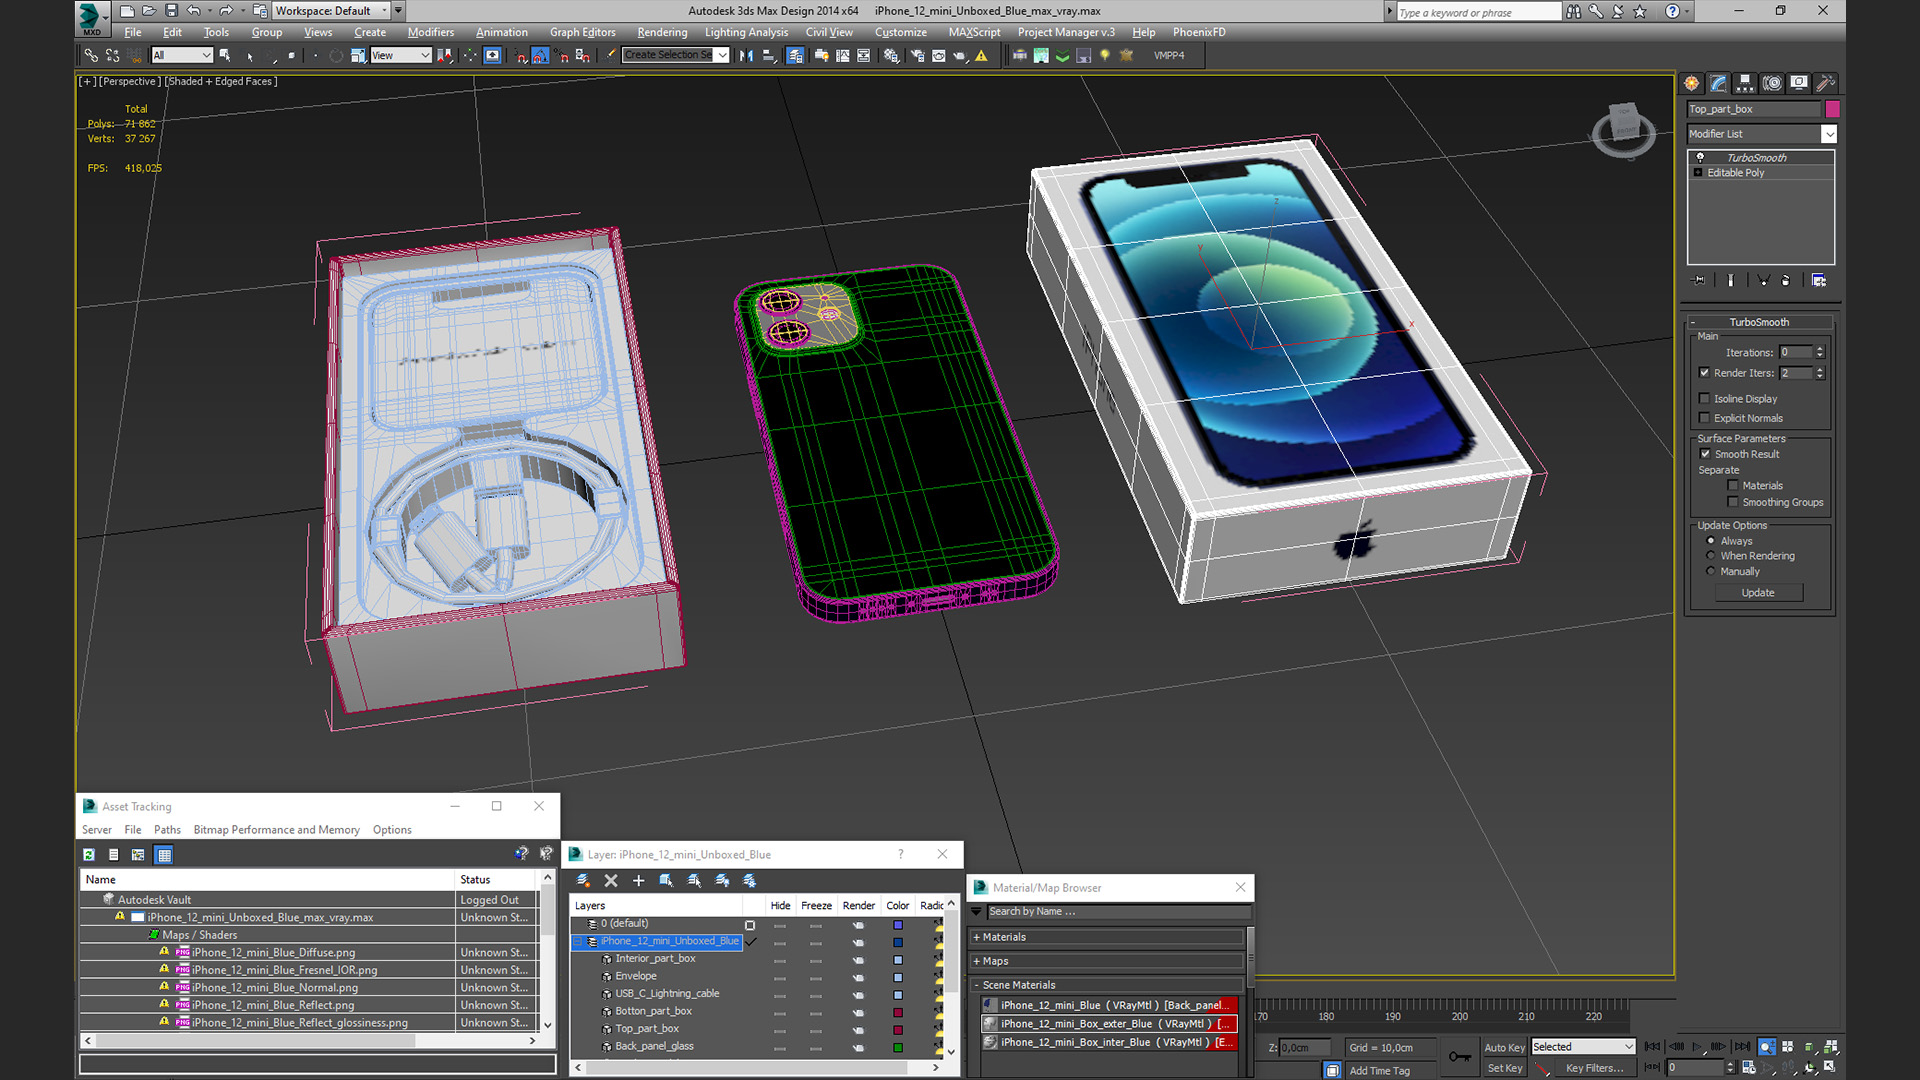1920x1080 pixels.
Task: Open the Modifiers menu
Action: (431, 32)
